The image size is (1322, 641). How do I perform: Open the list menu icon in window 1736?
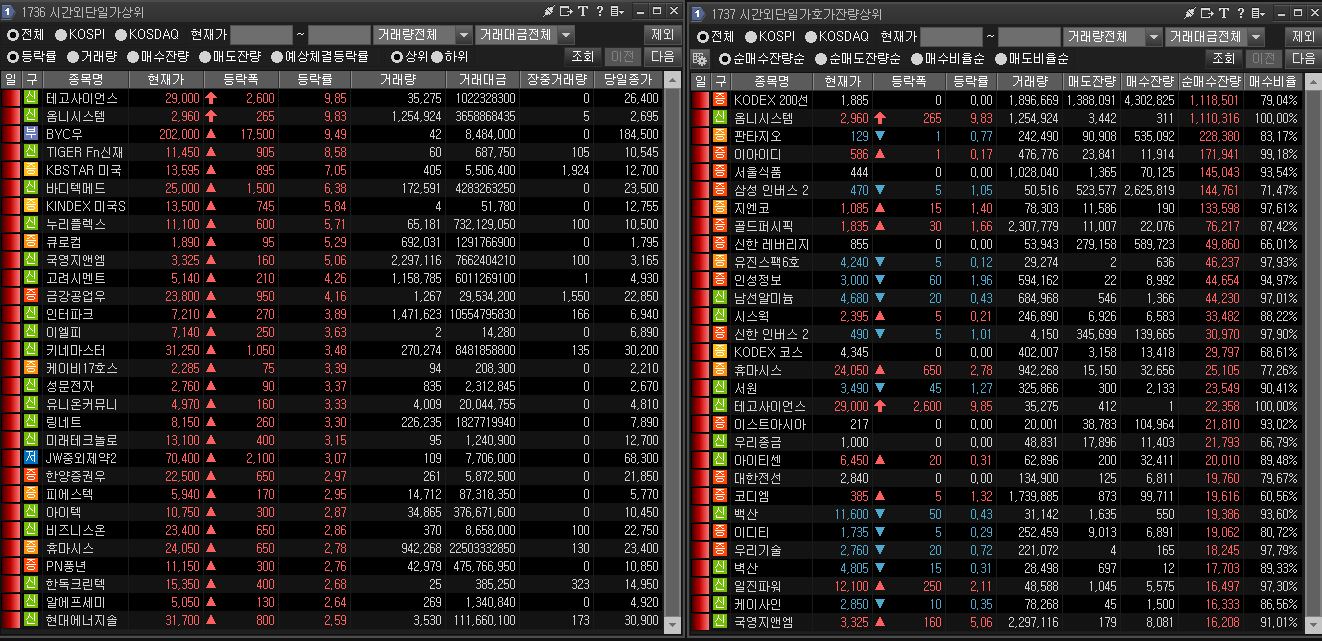point(615,12)
